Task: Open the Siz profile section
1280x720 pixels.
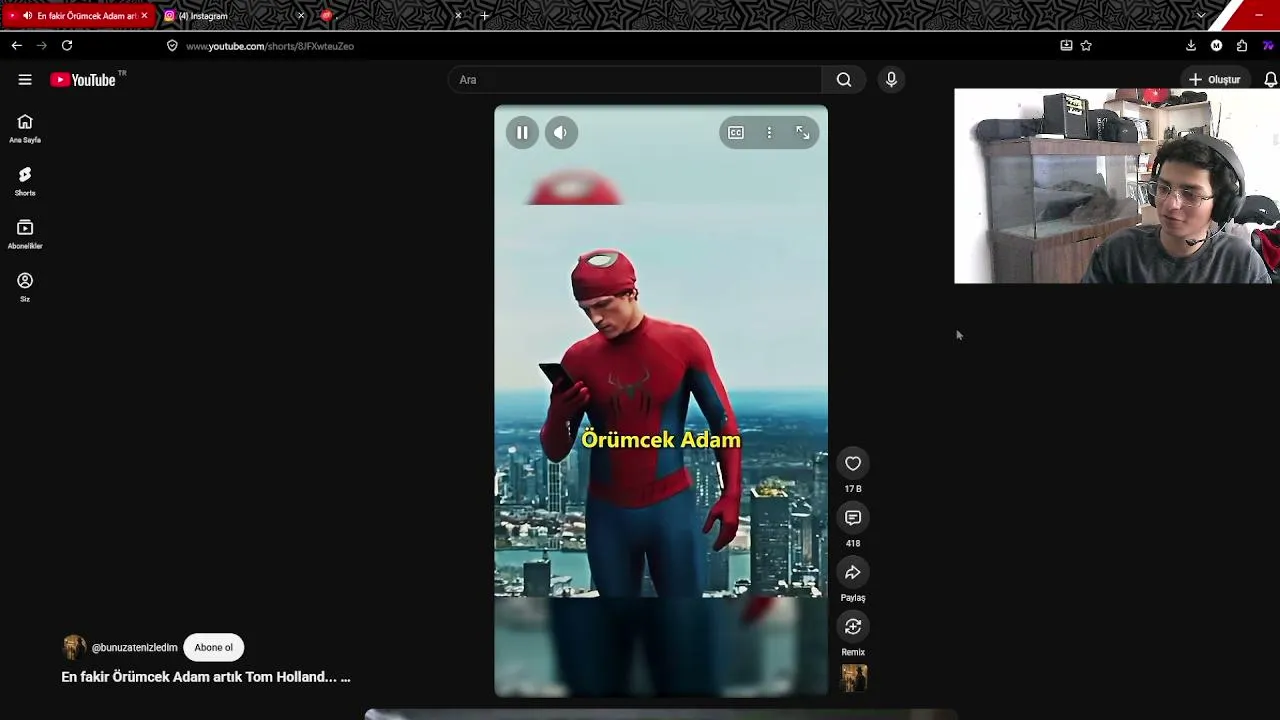Action: 25,287
